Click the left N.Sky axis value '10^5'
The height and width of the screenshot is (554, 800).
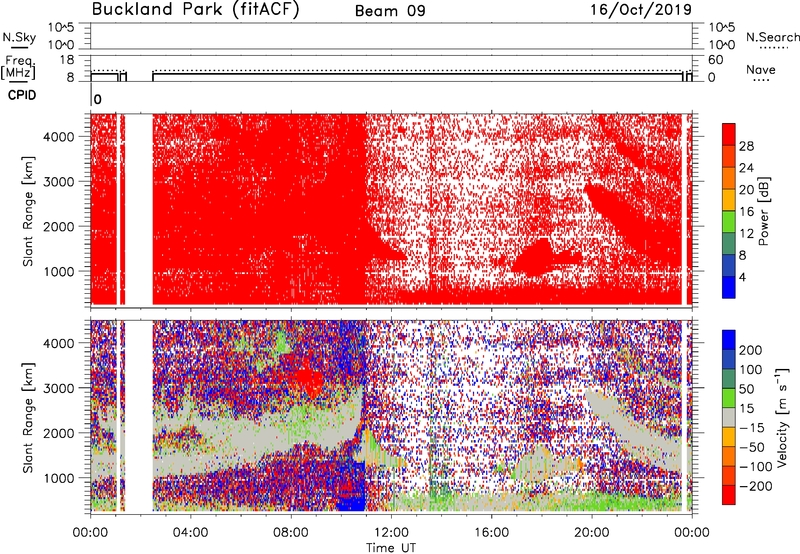[61, 27]
